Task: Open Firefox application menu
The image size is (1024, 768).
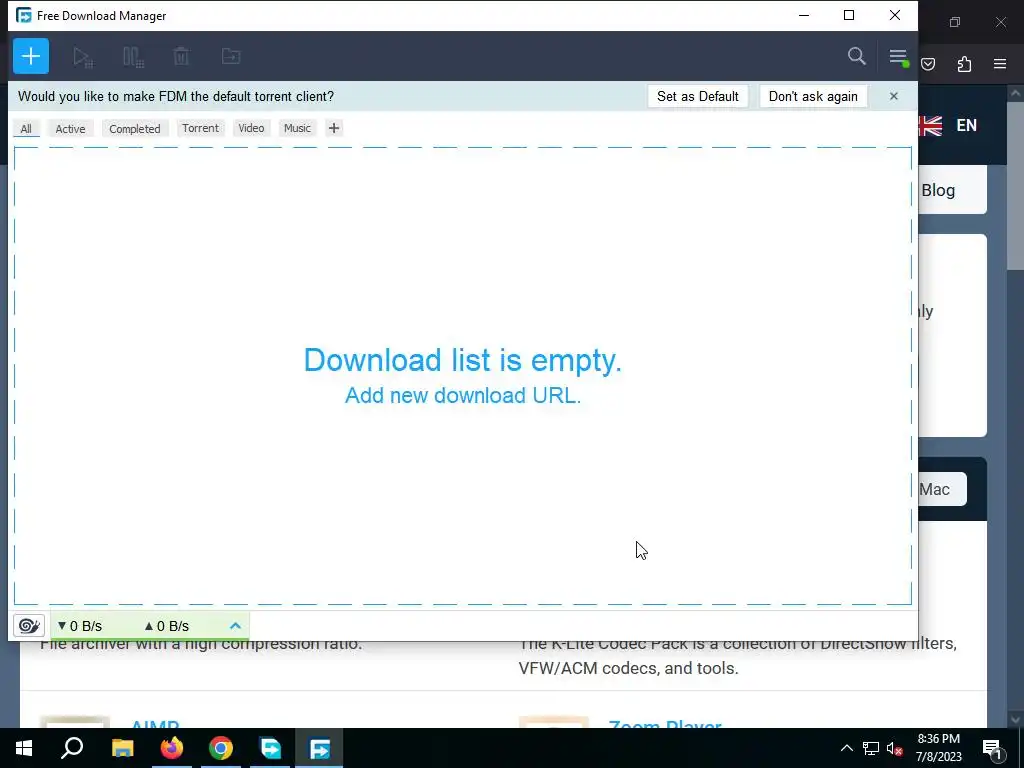Action: pos(1000,64)
